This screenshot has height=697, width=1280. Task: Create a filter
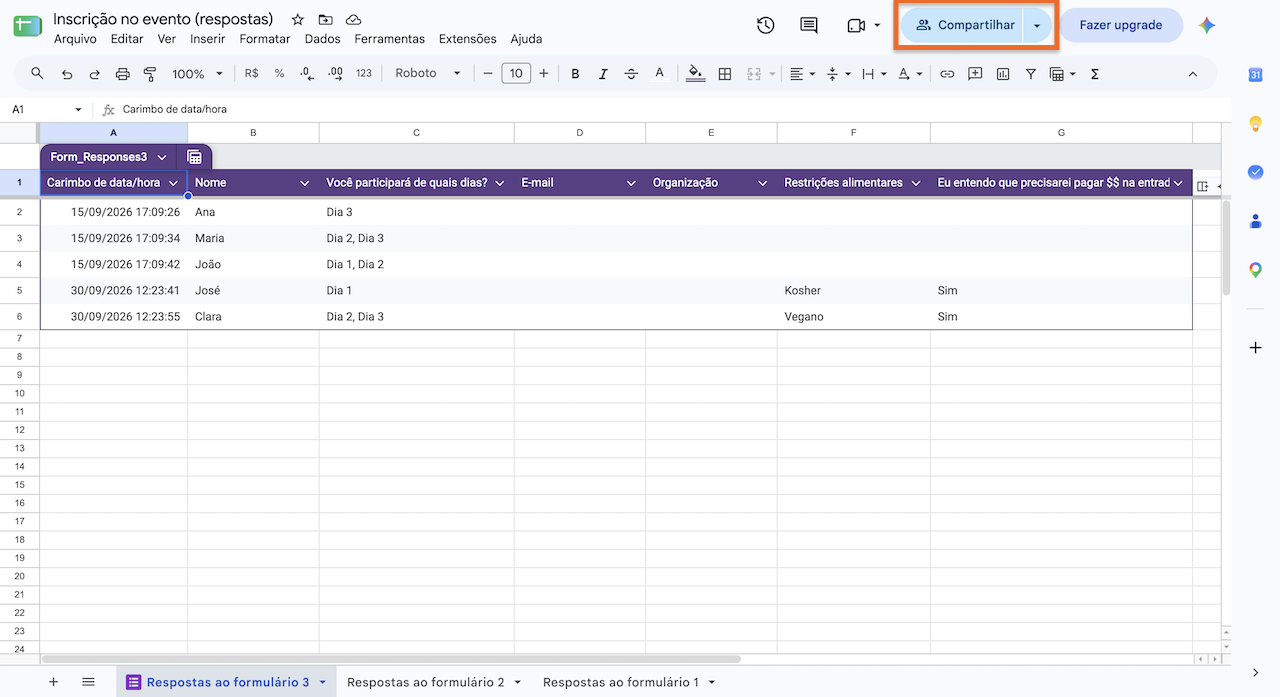click(1031, 73)
